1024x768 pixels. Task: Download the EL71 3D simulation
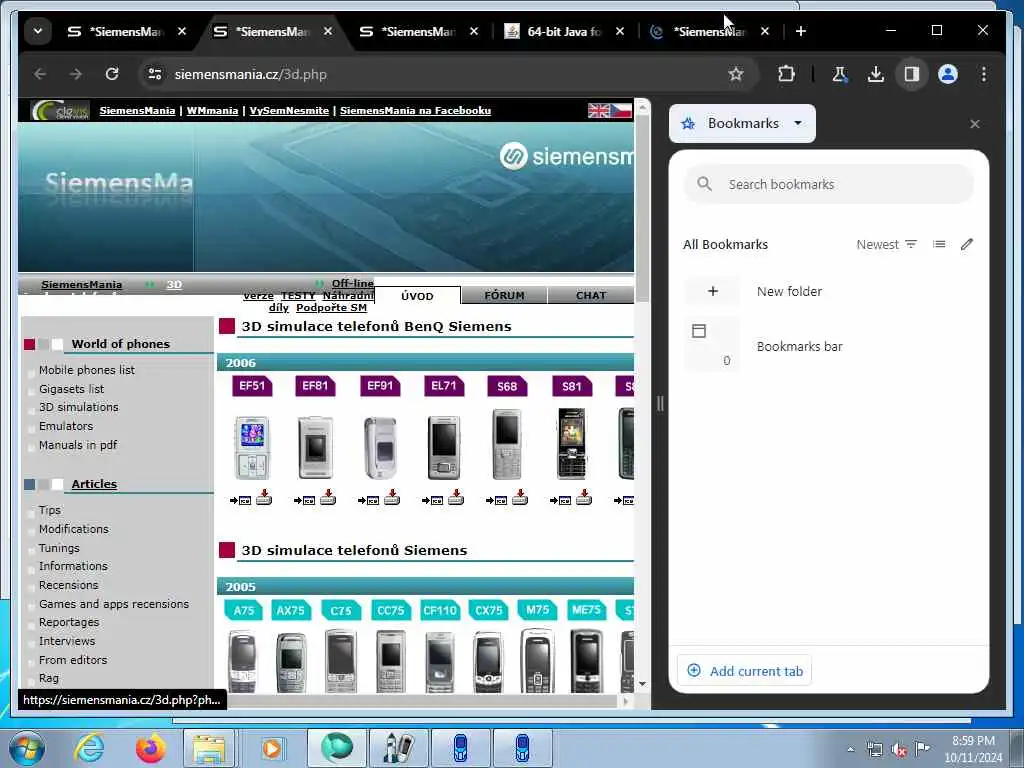456,498
